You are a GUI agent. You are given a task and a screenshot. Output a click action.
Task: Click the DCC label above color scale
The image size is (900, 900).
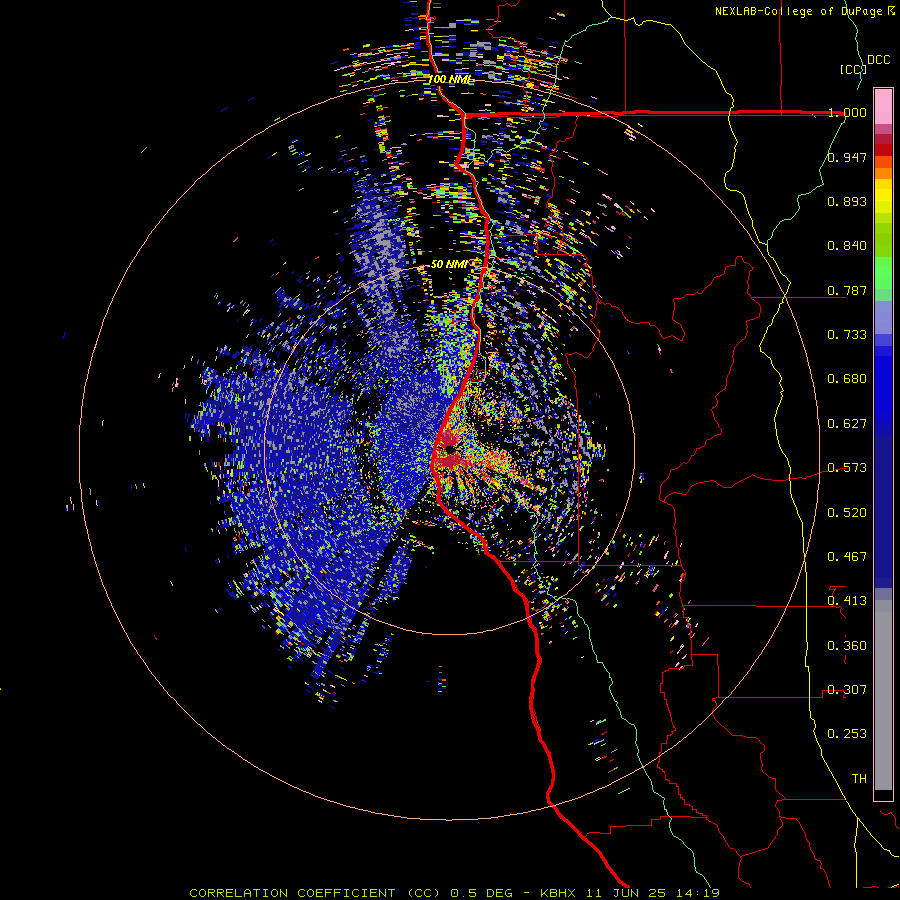[x=878, y=60]
